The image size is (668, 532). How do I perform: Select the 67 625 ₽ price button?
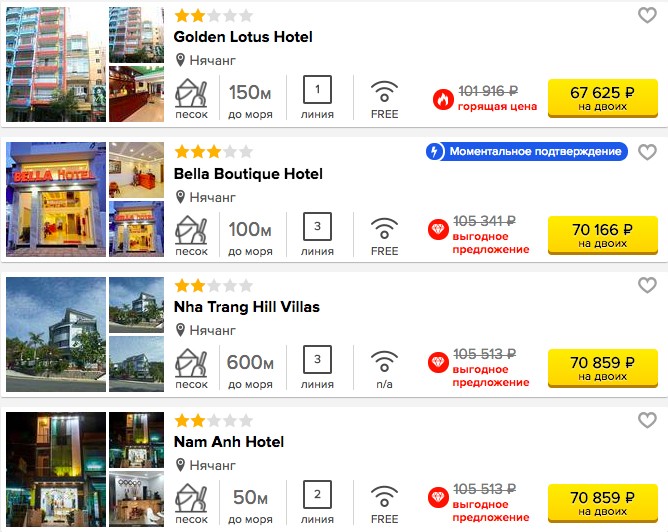(602, 98)
